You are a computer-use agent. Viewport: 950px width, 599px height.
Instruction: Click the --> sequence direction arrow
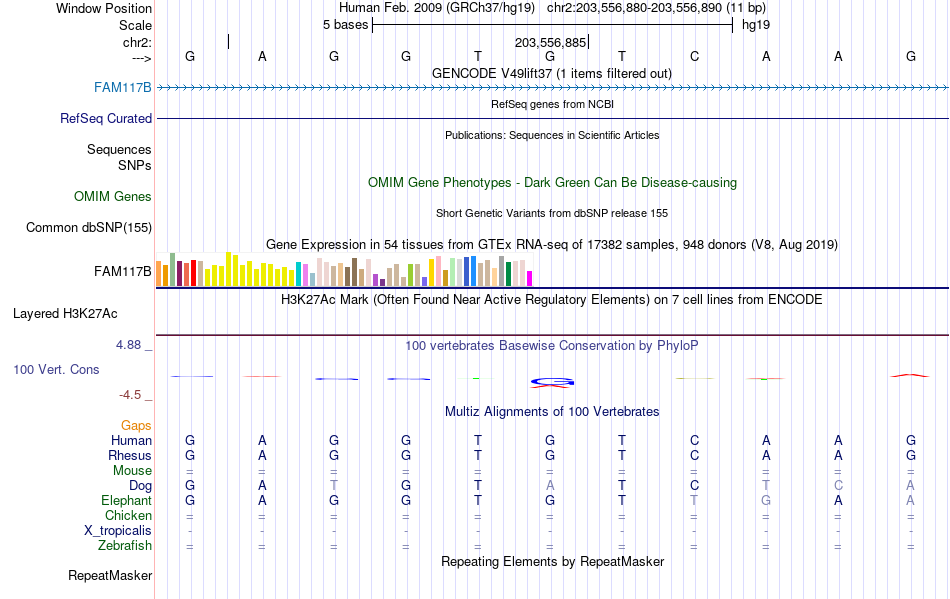(141, 58)
